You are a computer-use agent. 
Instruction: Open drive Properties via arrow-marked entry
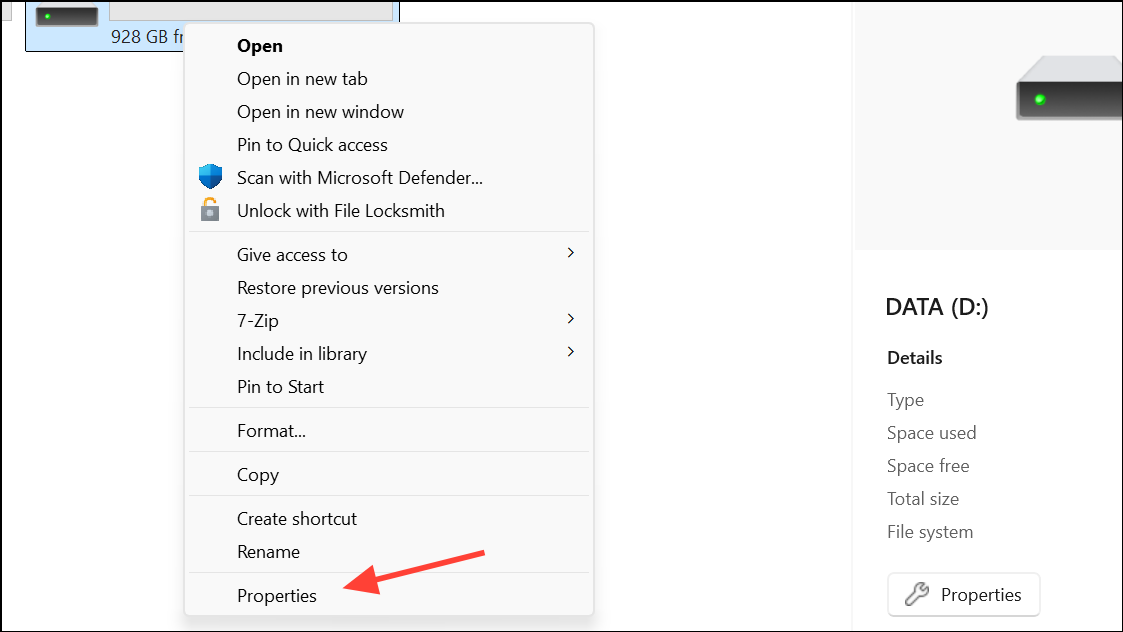coord(277,595)
